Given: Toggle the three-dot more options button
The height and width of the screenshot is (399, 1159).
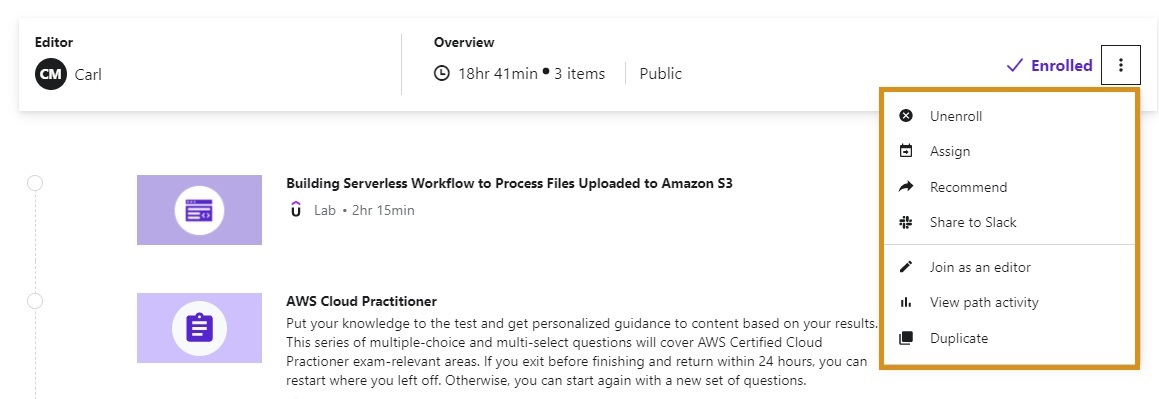Looking at the screenshot, I should point(1121,65).
